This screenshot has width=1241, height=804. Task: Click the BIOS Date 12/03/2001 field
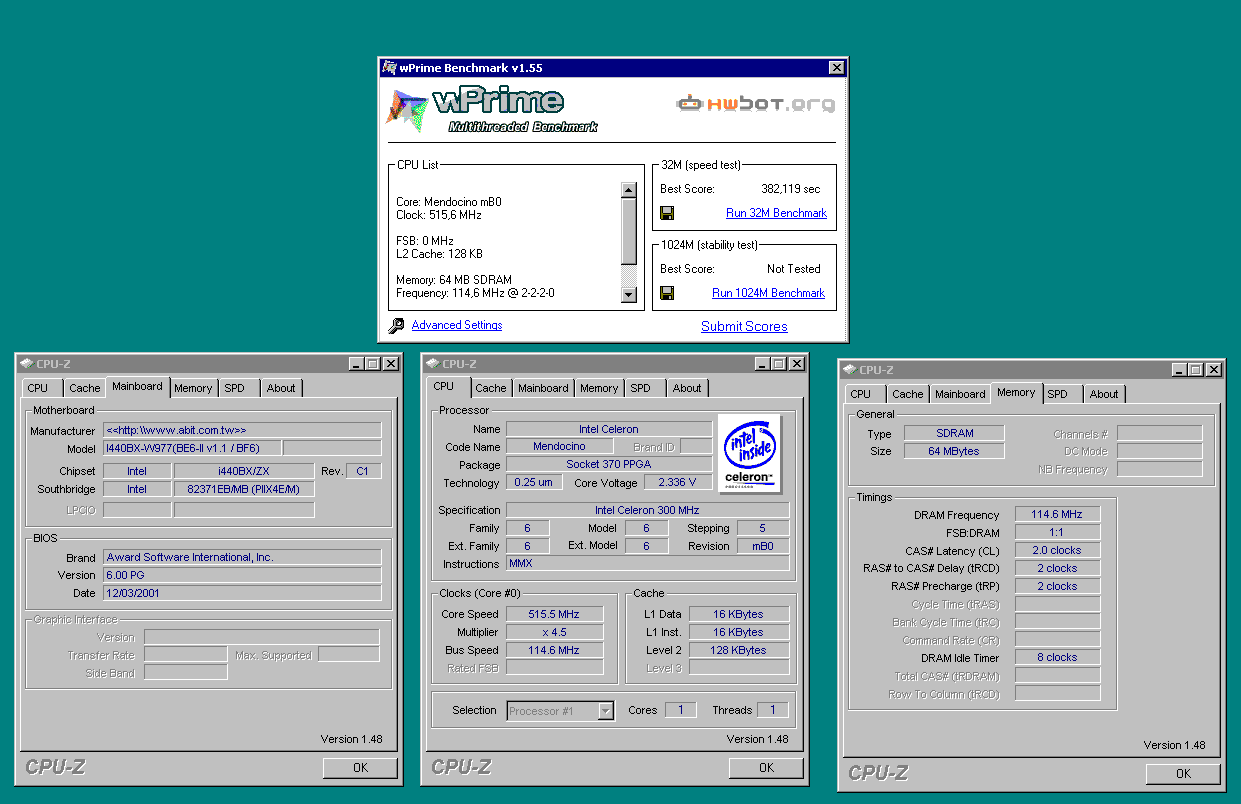242,593
